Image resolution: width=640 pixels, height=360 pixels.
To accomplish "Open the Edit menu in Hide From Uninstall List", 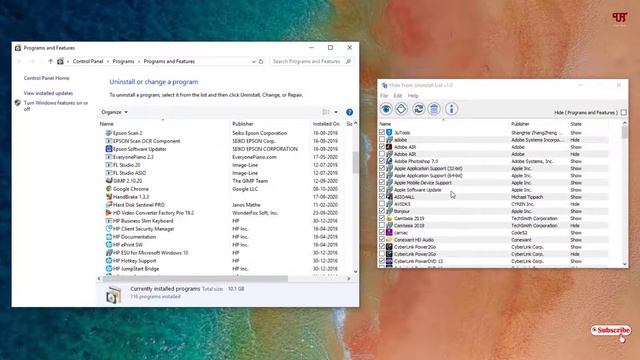I will coord(398,96).
